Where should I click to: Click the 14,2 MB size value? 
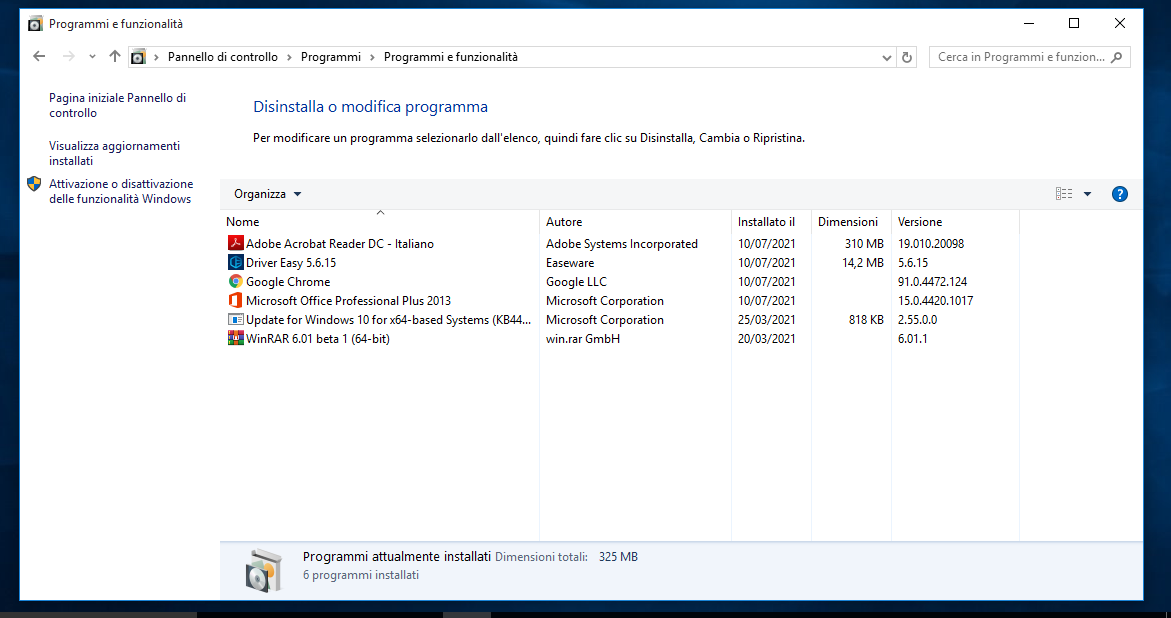coord(862,263)
